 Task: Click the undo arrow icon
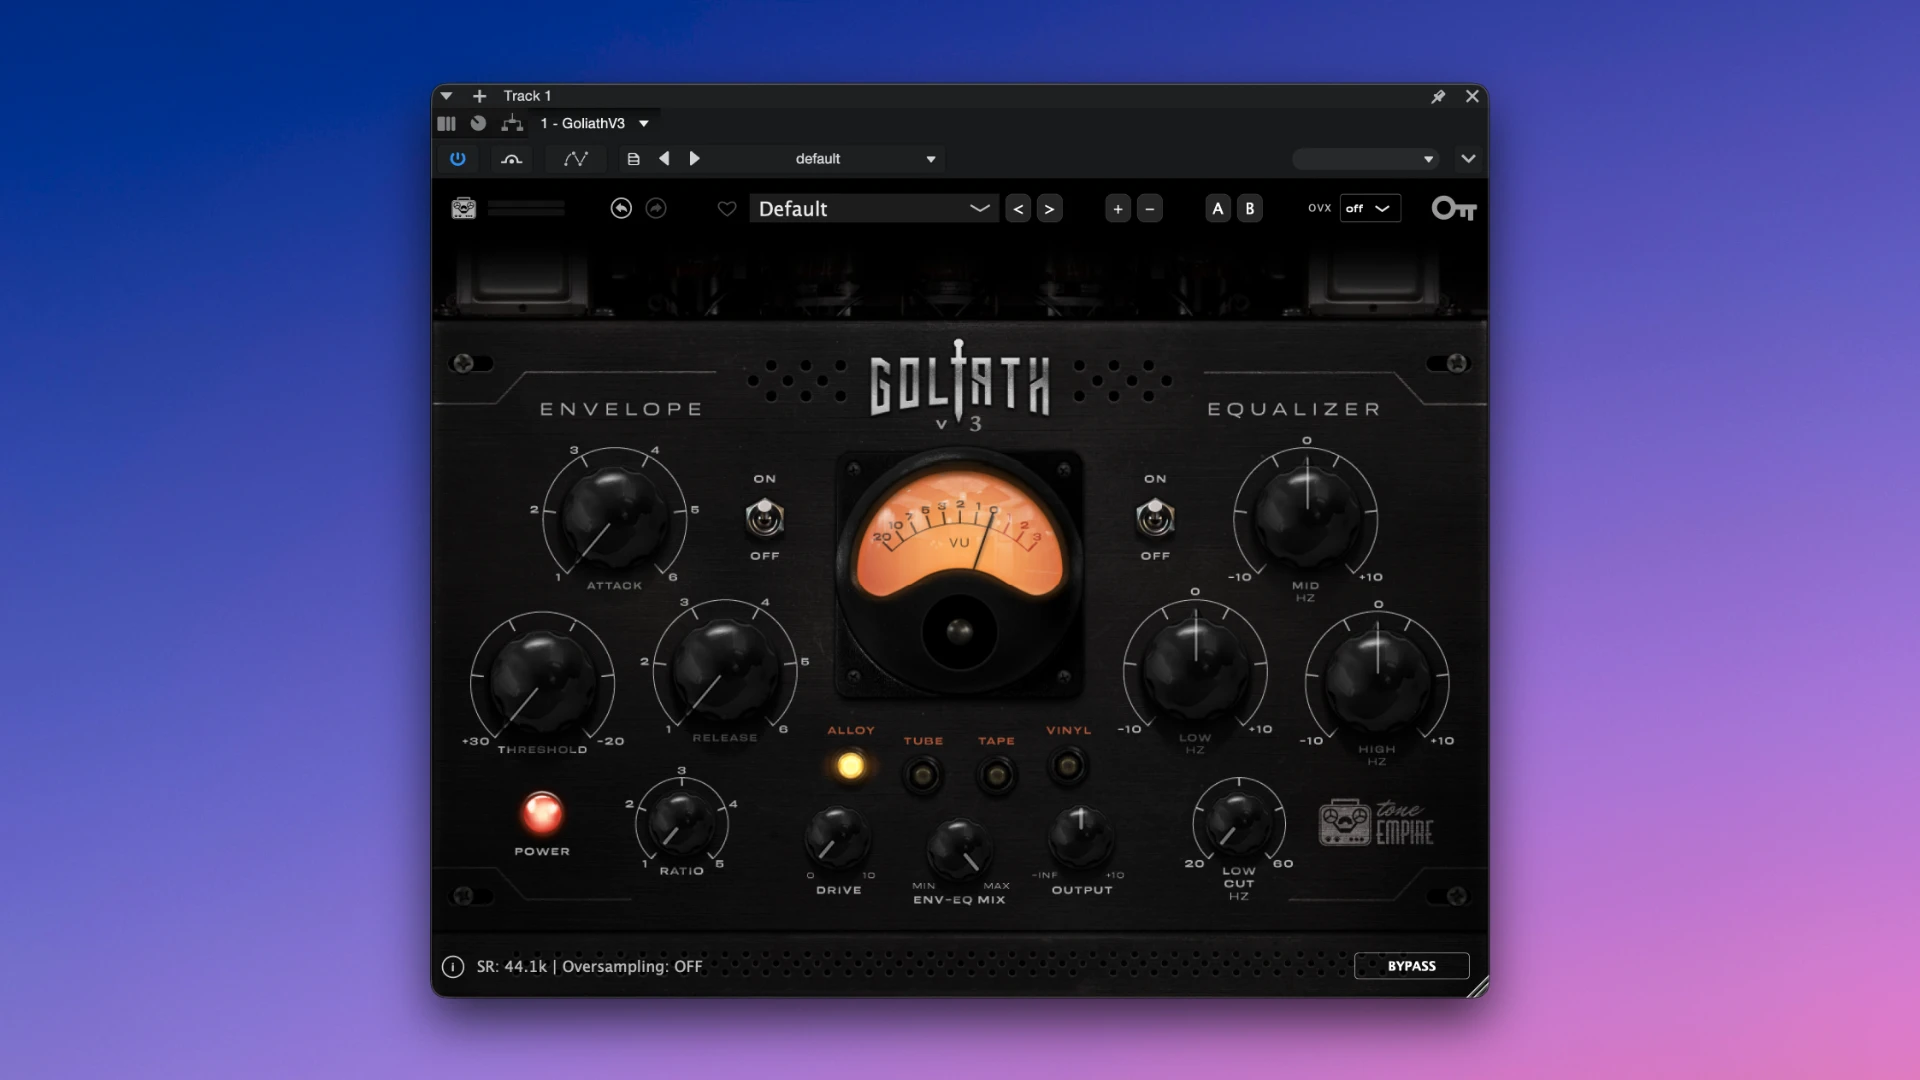[621, 208]
